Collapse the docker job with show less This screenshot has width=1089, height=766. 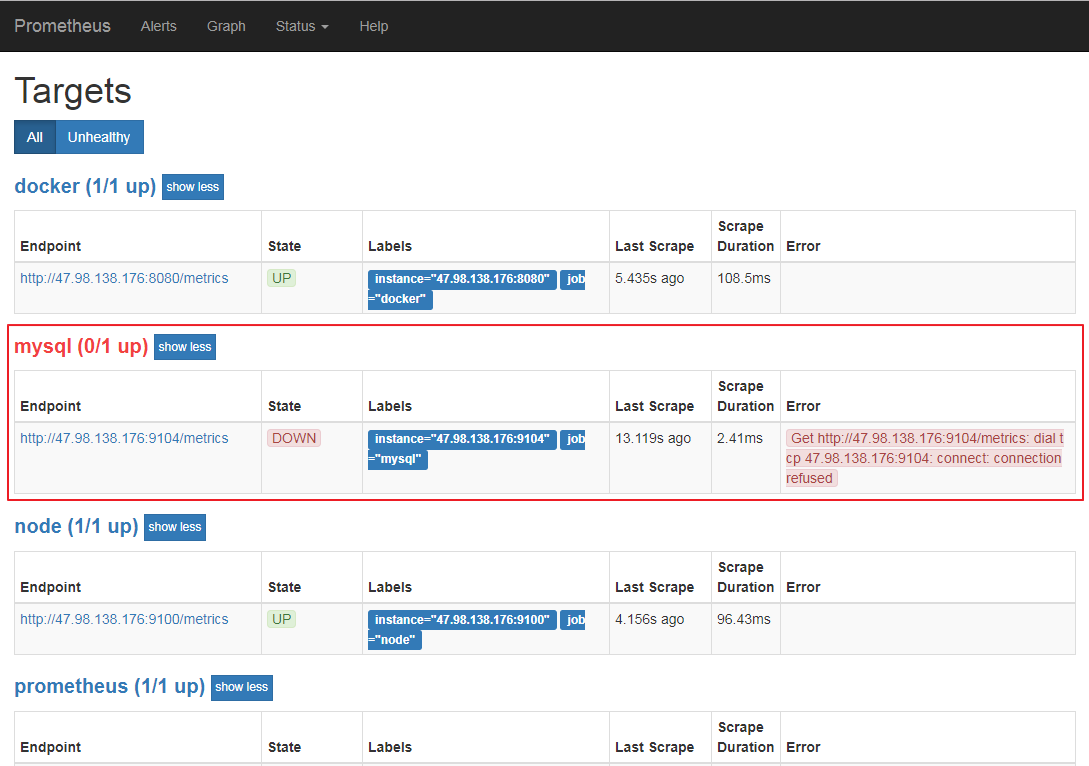click(x=193, y=187)
